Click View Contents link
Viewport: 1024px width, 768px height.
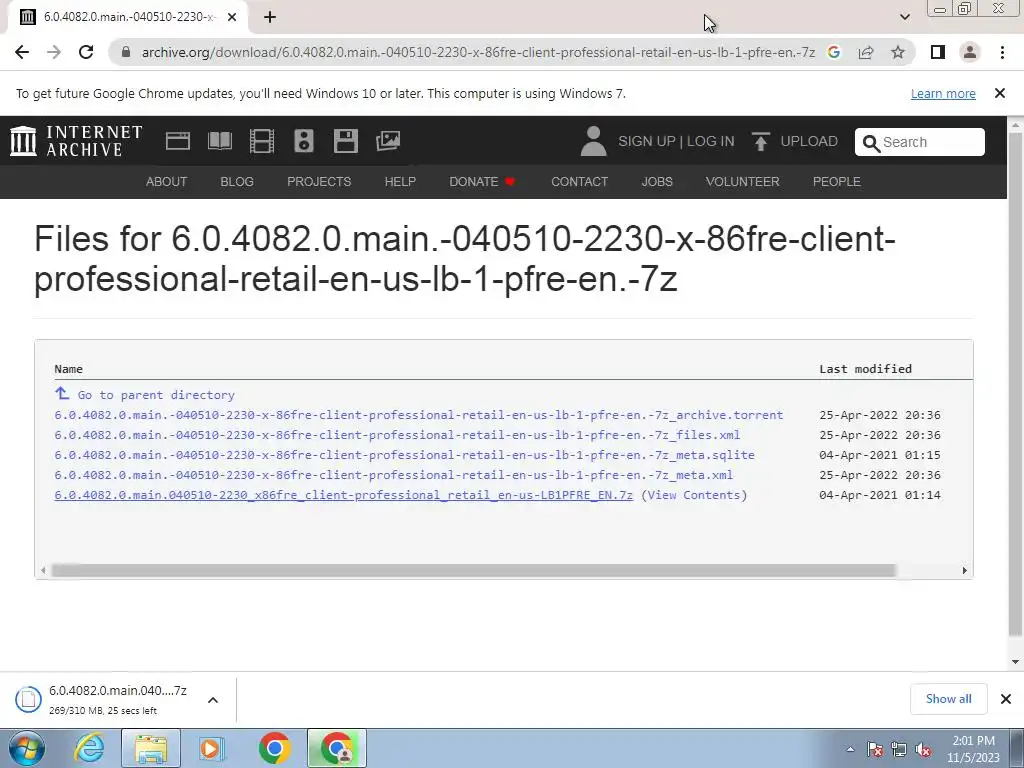[x=694, y=495]
